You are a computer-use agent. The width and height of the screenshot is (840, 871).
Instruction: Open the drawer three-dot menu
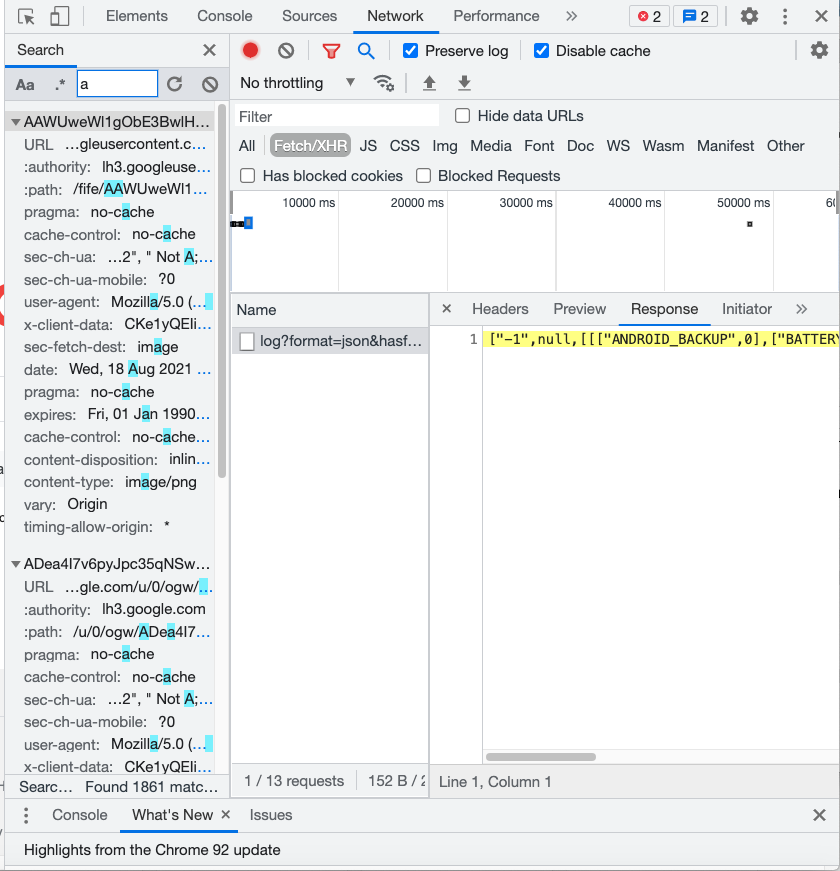click(26, 815)
